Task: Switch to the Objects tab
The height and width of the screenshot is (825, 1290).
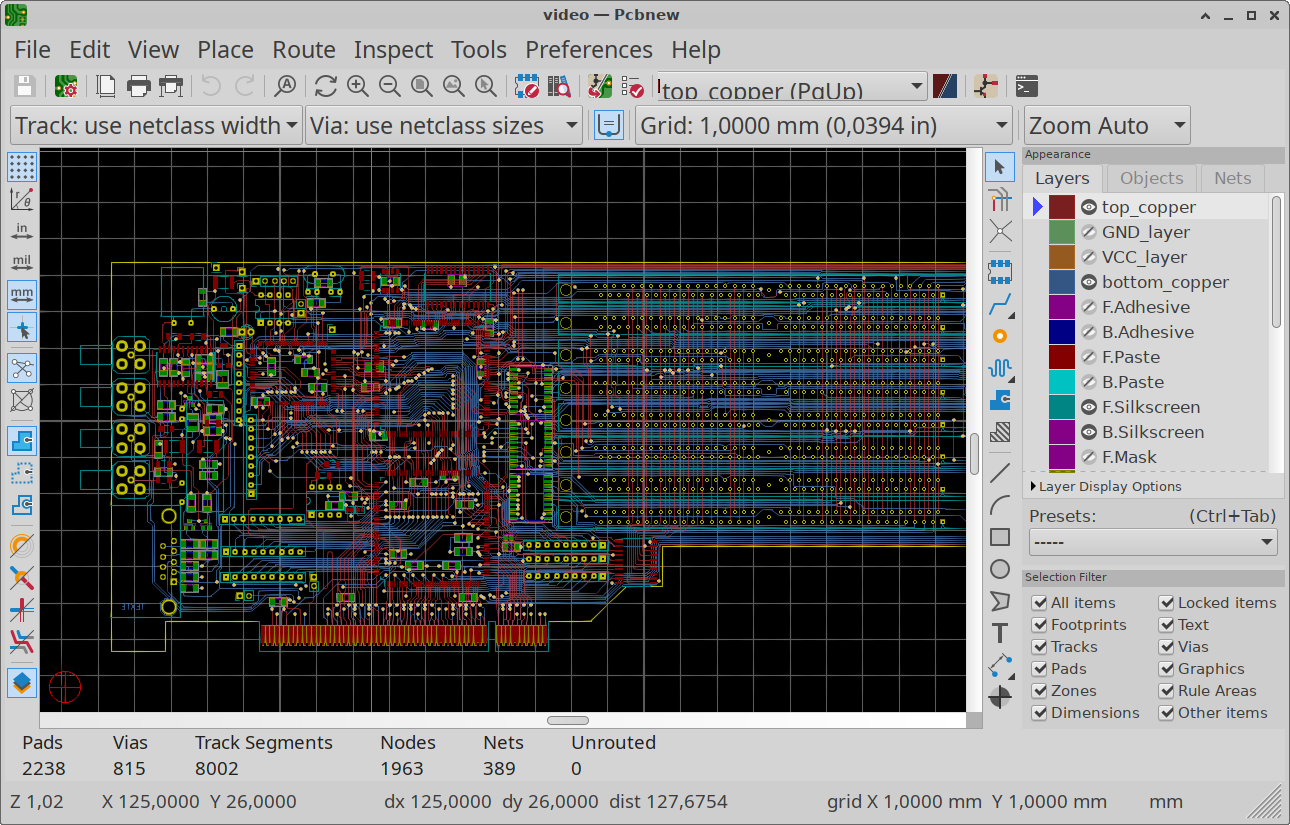Action: (1151, 178)
